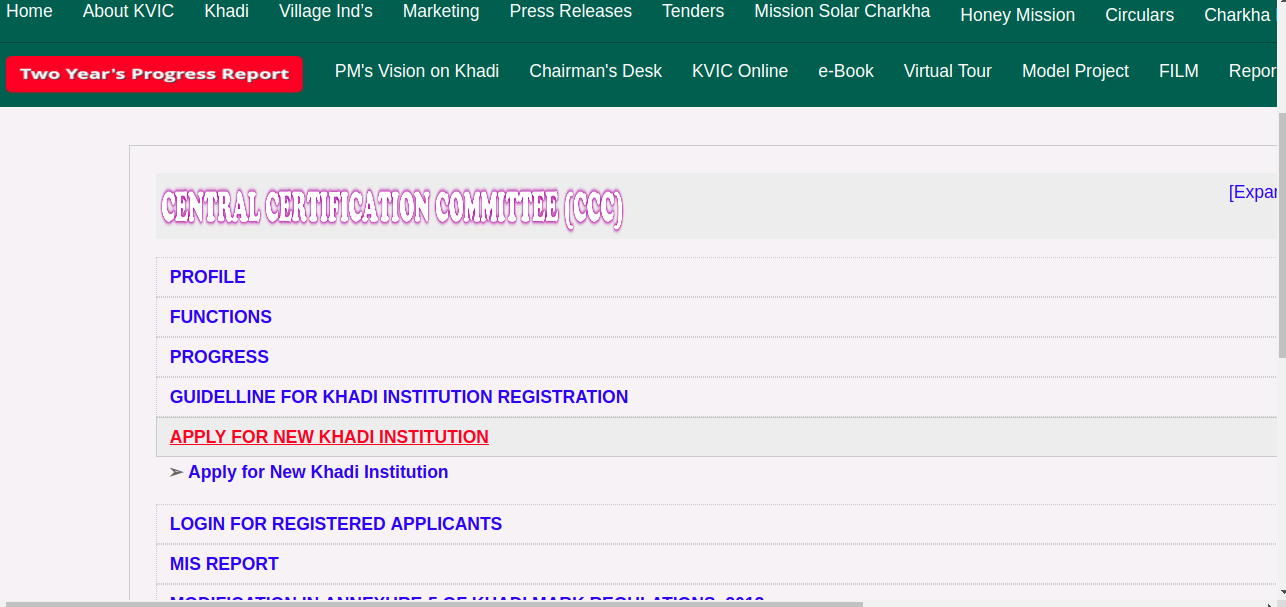The image size is (1286, 607).
Task: Visit the Honey Mission section
Action: pyautogui.click(x=1016, y=16)
